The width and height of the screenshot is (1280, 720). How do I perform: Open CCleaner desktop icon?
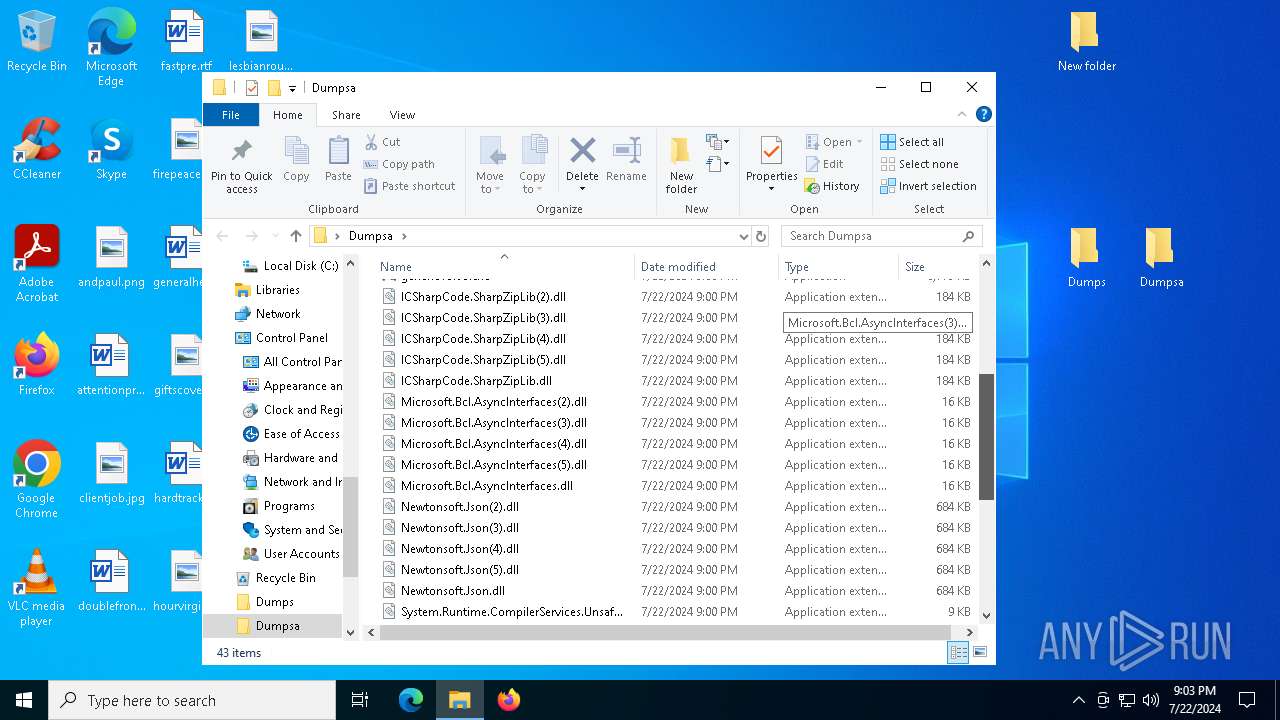tap(37, 150)
